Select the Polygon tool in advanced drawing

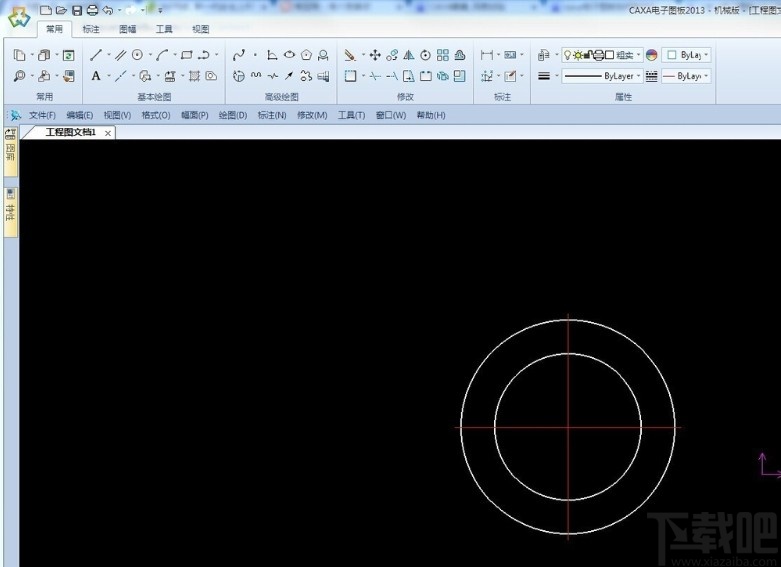306,55
